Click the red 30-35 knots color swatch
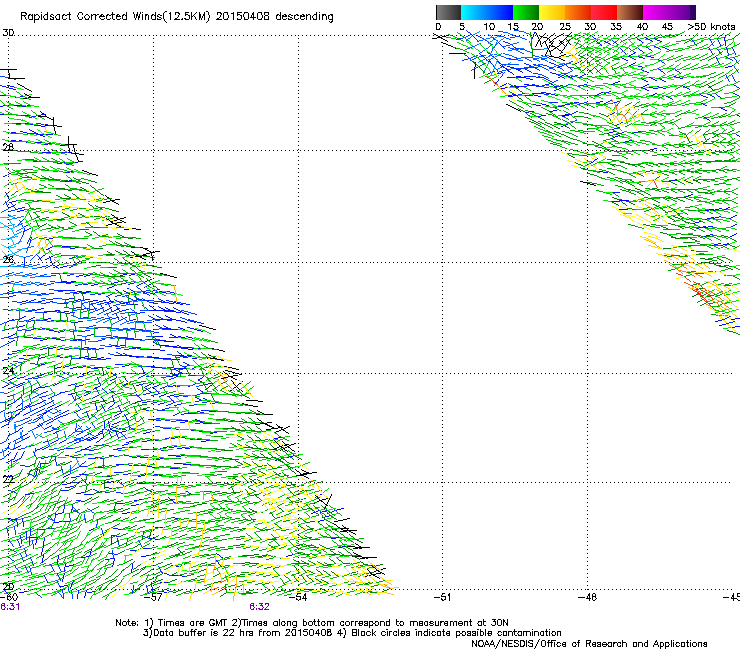740x650 pixels. (604, 12)
